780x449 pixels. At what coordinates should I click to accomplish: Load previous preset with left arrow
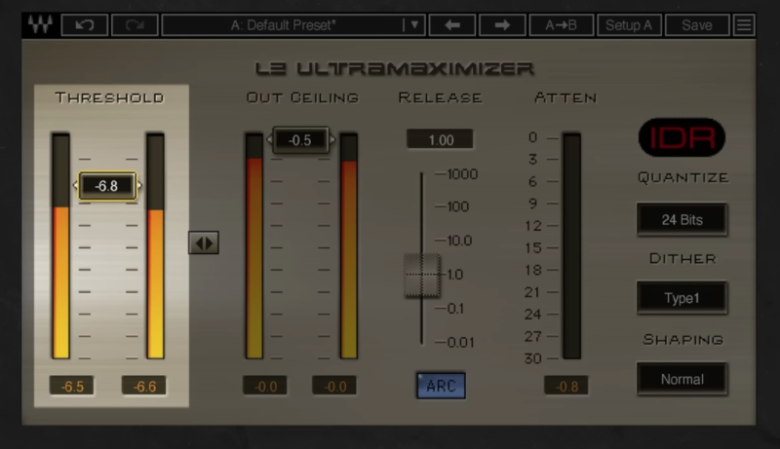click(452, 25)
